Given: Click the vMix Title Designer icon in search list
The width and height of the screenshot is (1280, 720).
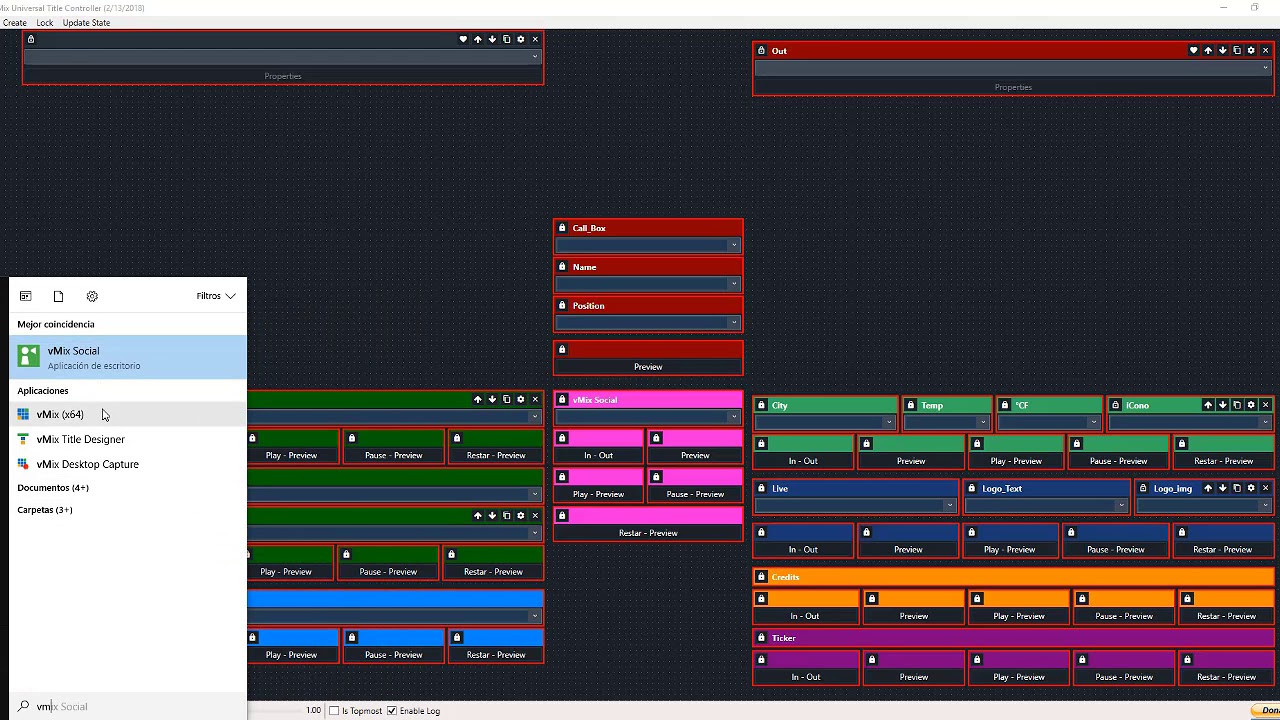Looking at the screenshot, I should [x=23, y=439].
